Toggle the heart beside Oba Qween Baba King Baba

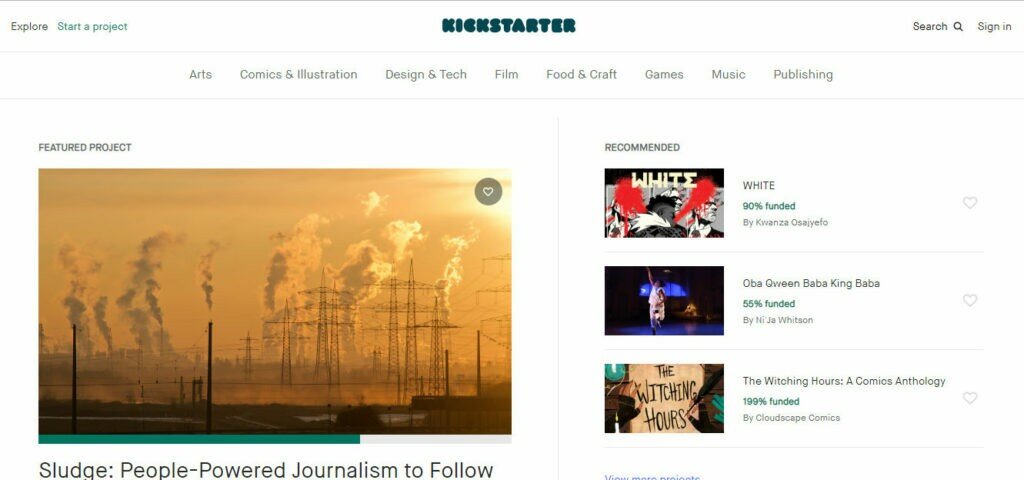[970, 300]
